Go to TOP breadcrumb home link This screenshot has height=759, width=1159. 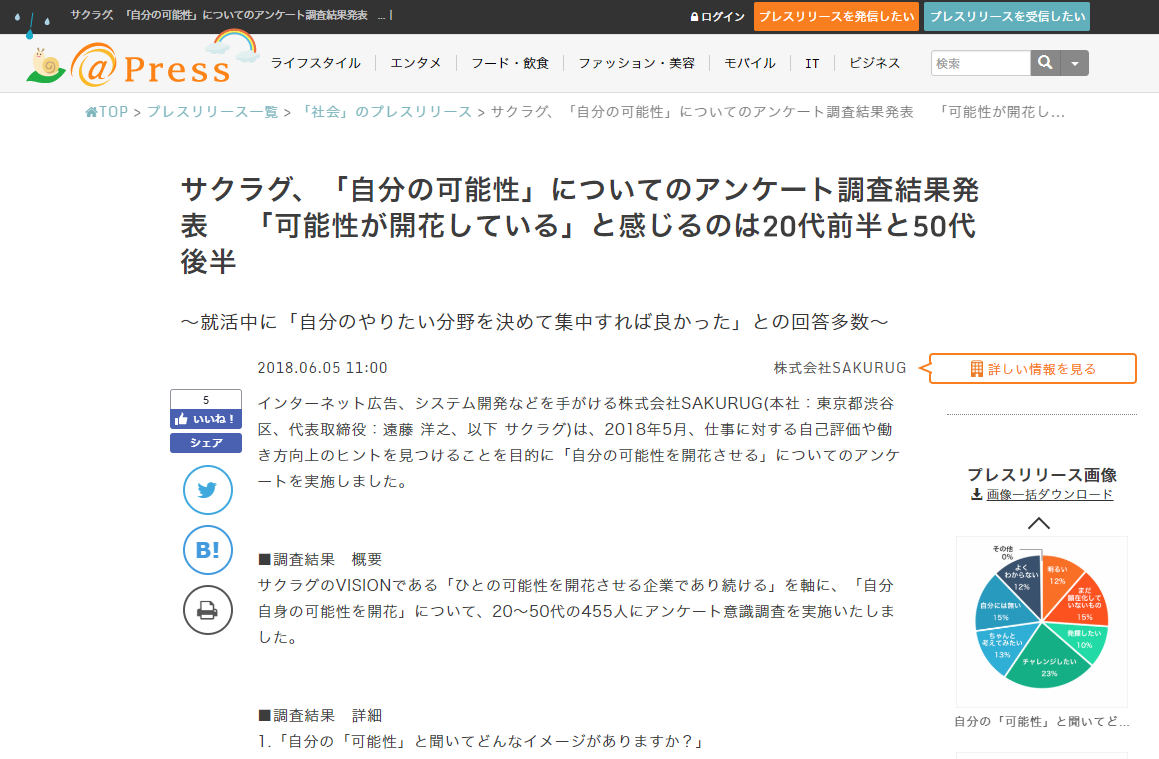pyautogui.click(x=106, y=112)
